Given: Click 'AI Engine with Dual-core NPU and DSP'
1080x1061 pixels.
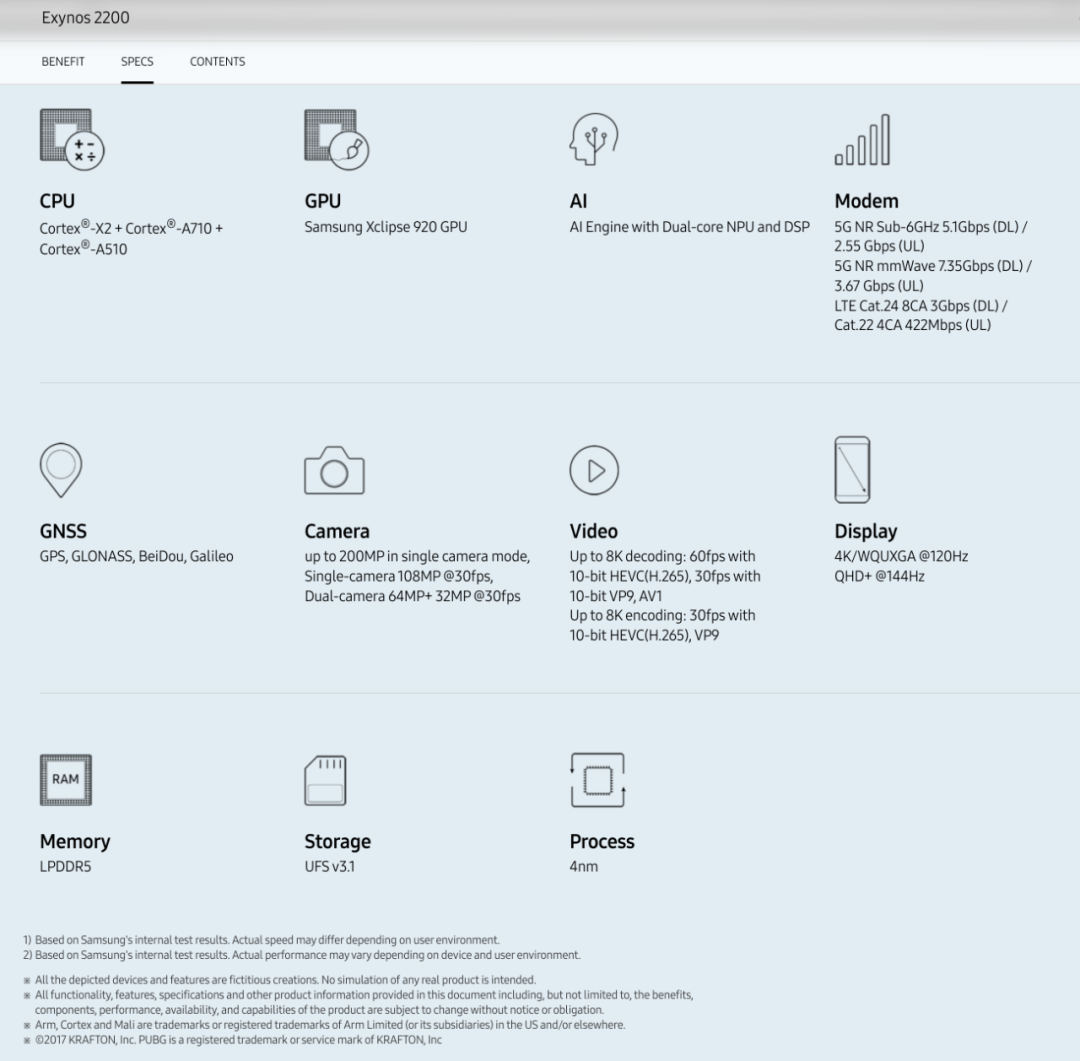Looking at the screenshot, I should 689,227.
